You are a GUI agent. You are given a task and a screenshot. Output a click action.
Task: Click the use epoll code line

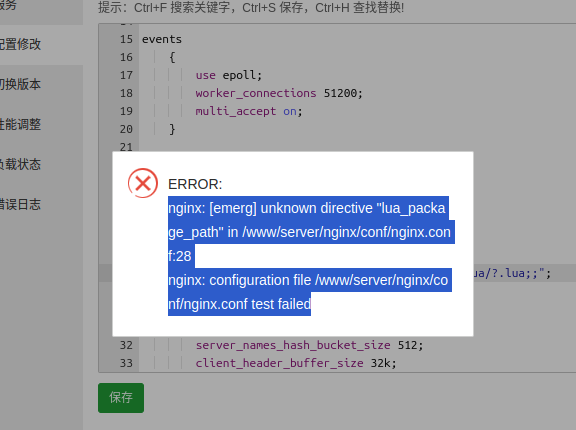[228, 75]
